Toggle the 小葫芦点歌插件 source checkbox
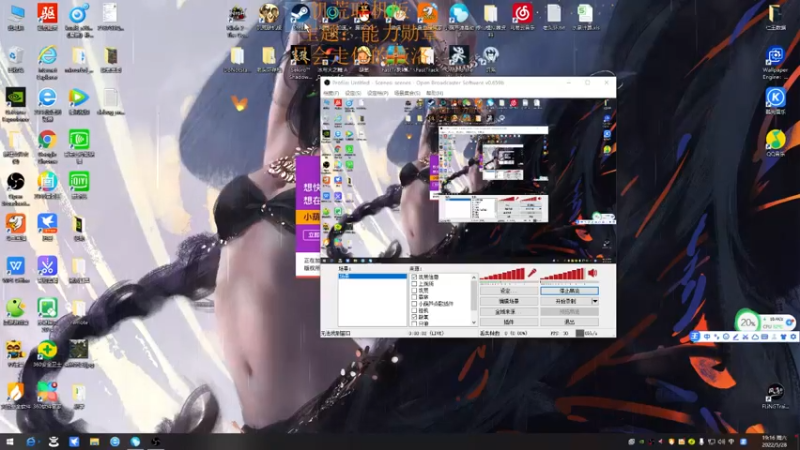Image resolution: width=800 pixels, height=450 pixels. 414,304
